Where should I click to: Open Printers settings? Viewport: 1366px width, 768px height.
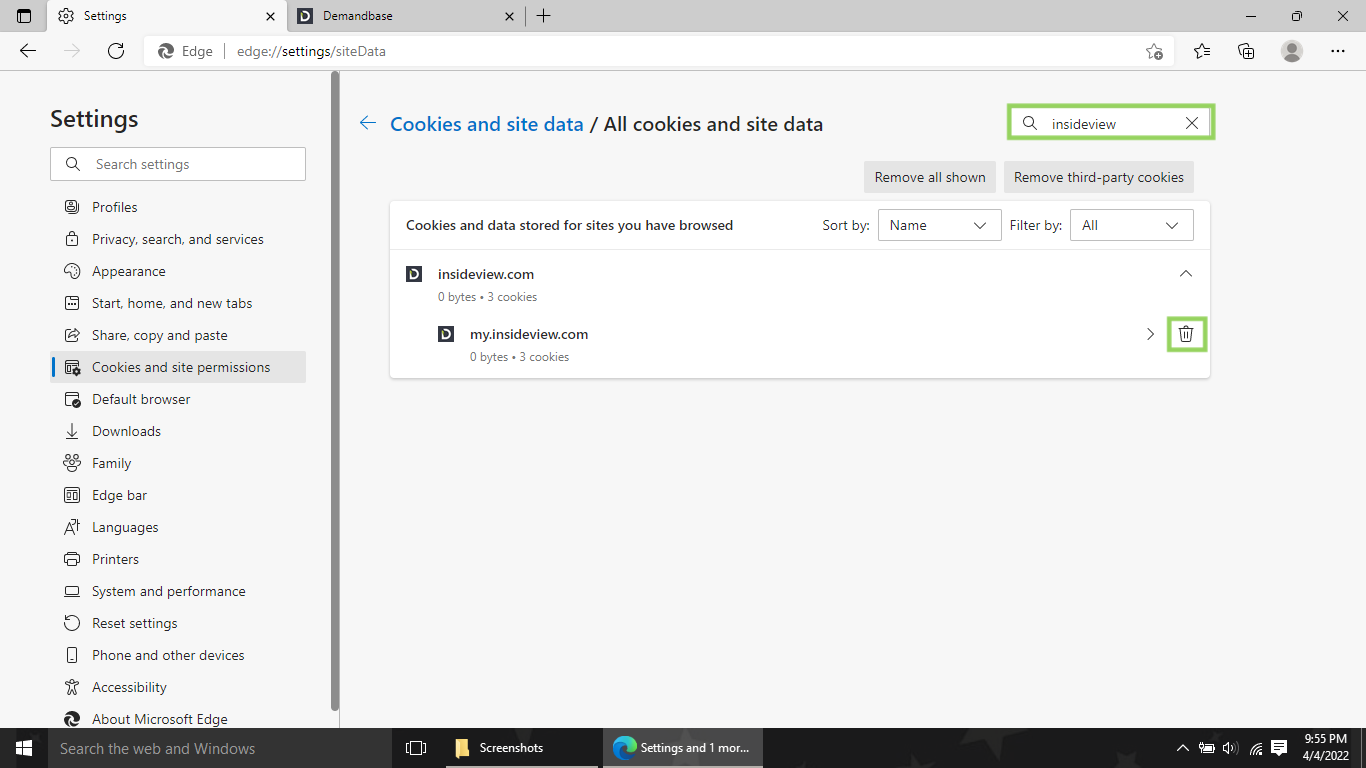[x=178, y=559]
